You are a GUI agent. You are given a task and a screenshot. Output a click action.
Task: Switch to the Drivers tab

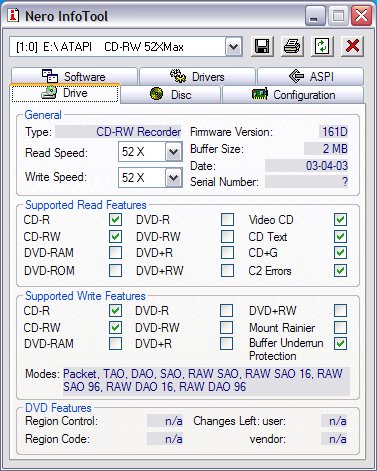pos(197,76)
